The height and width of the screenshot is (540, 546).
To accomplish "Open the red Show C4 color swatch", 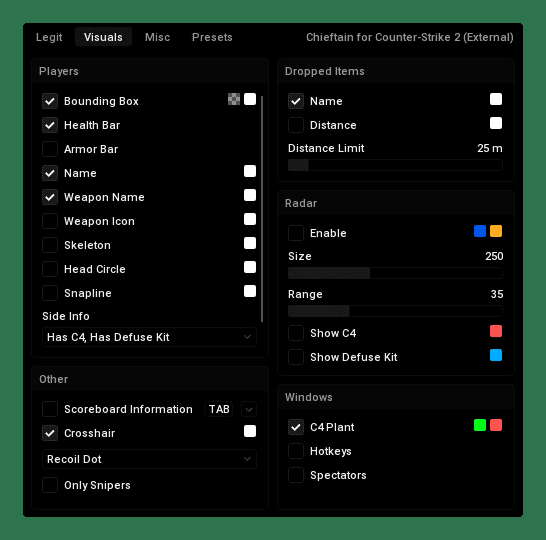I will click(x=496, y=331).
